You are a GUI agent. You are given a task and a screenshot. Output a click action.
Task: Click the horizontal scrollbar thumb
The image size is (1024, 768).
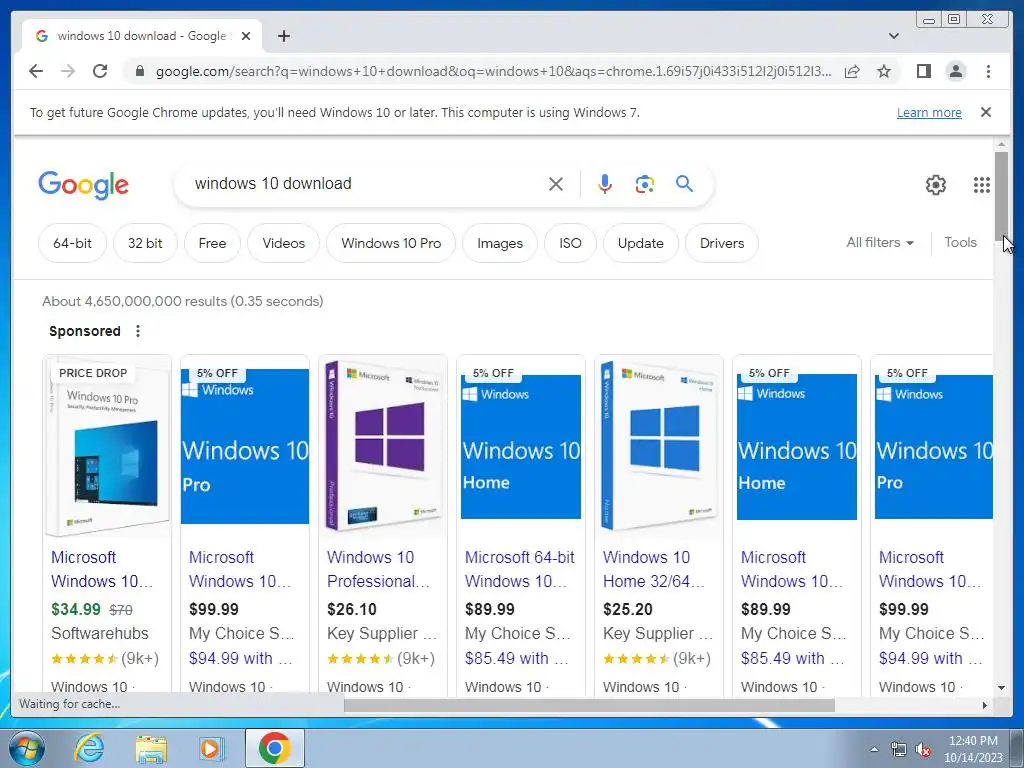coord(589,705)
